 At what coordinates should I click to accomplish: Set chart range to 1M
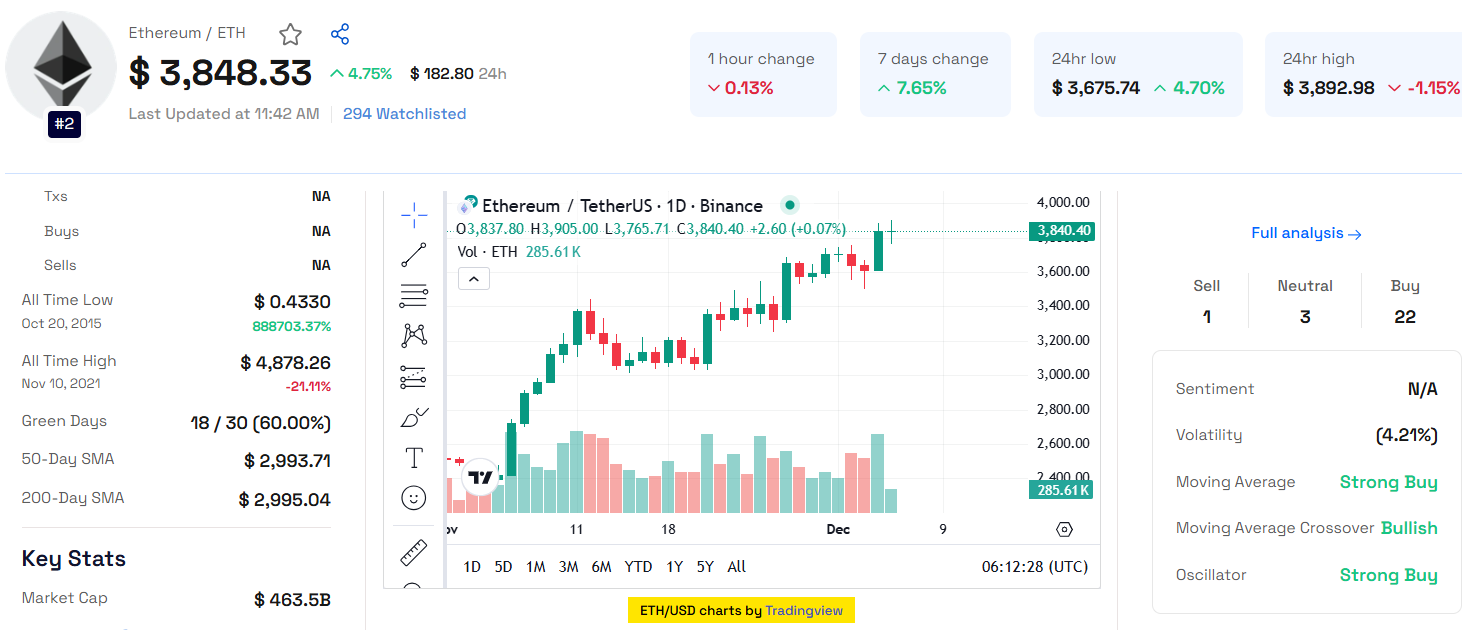536,567
